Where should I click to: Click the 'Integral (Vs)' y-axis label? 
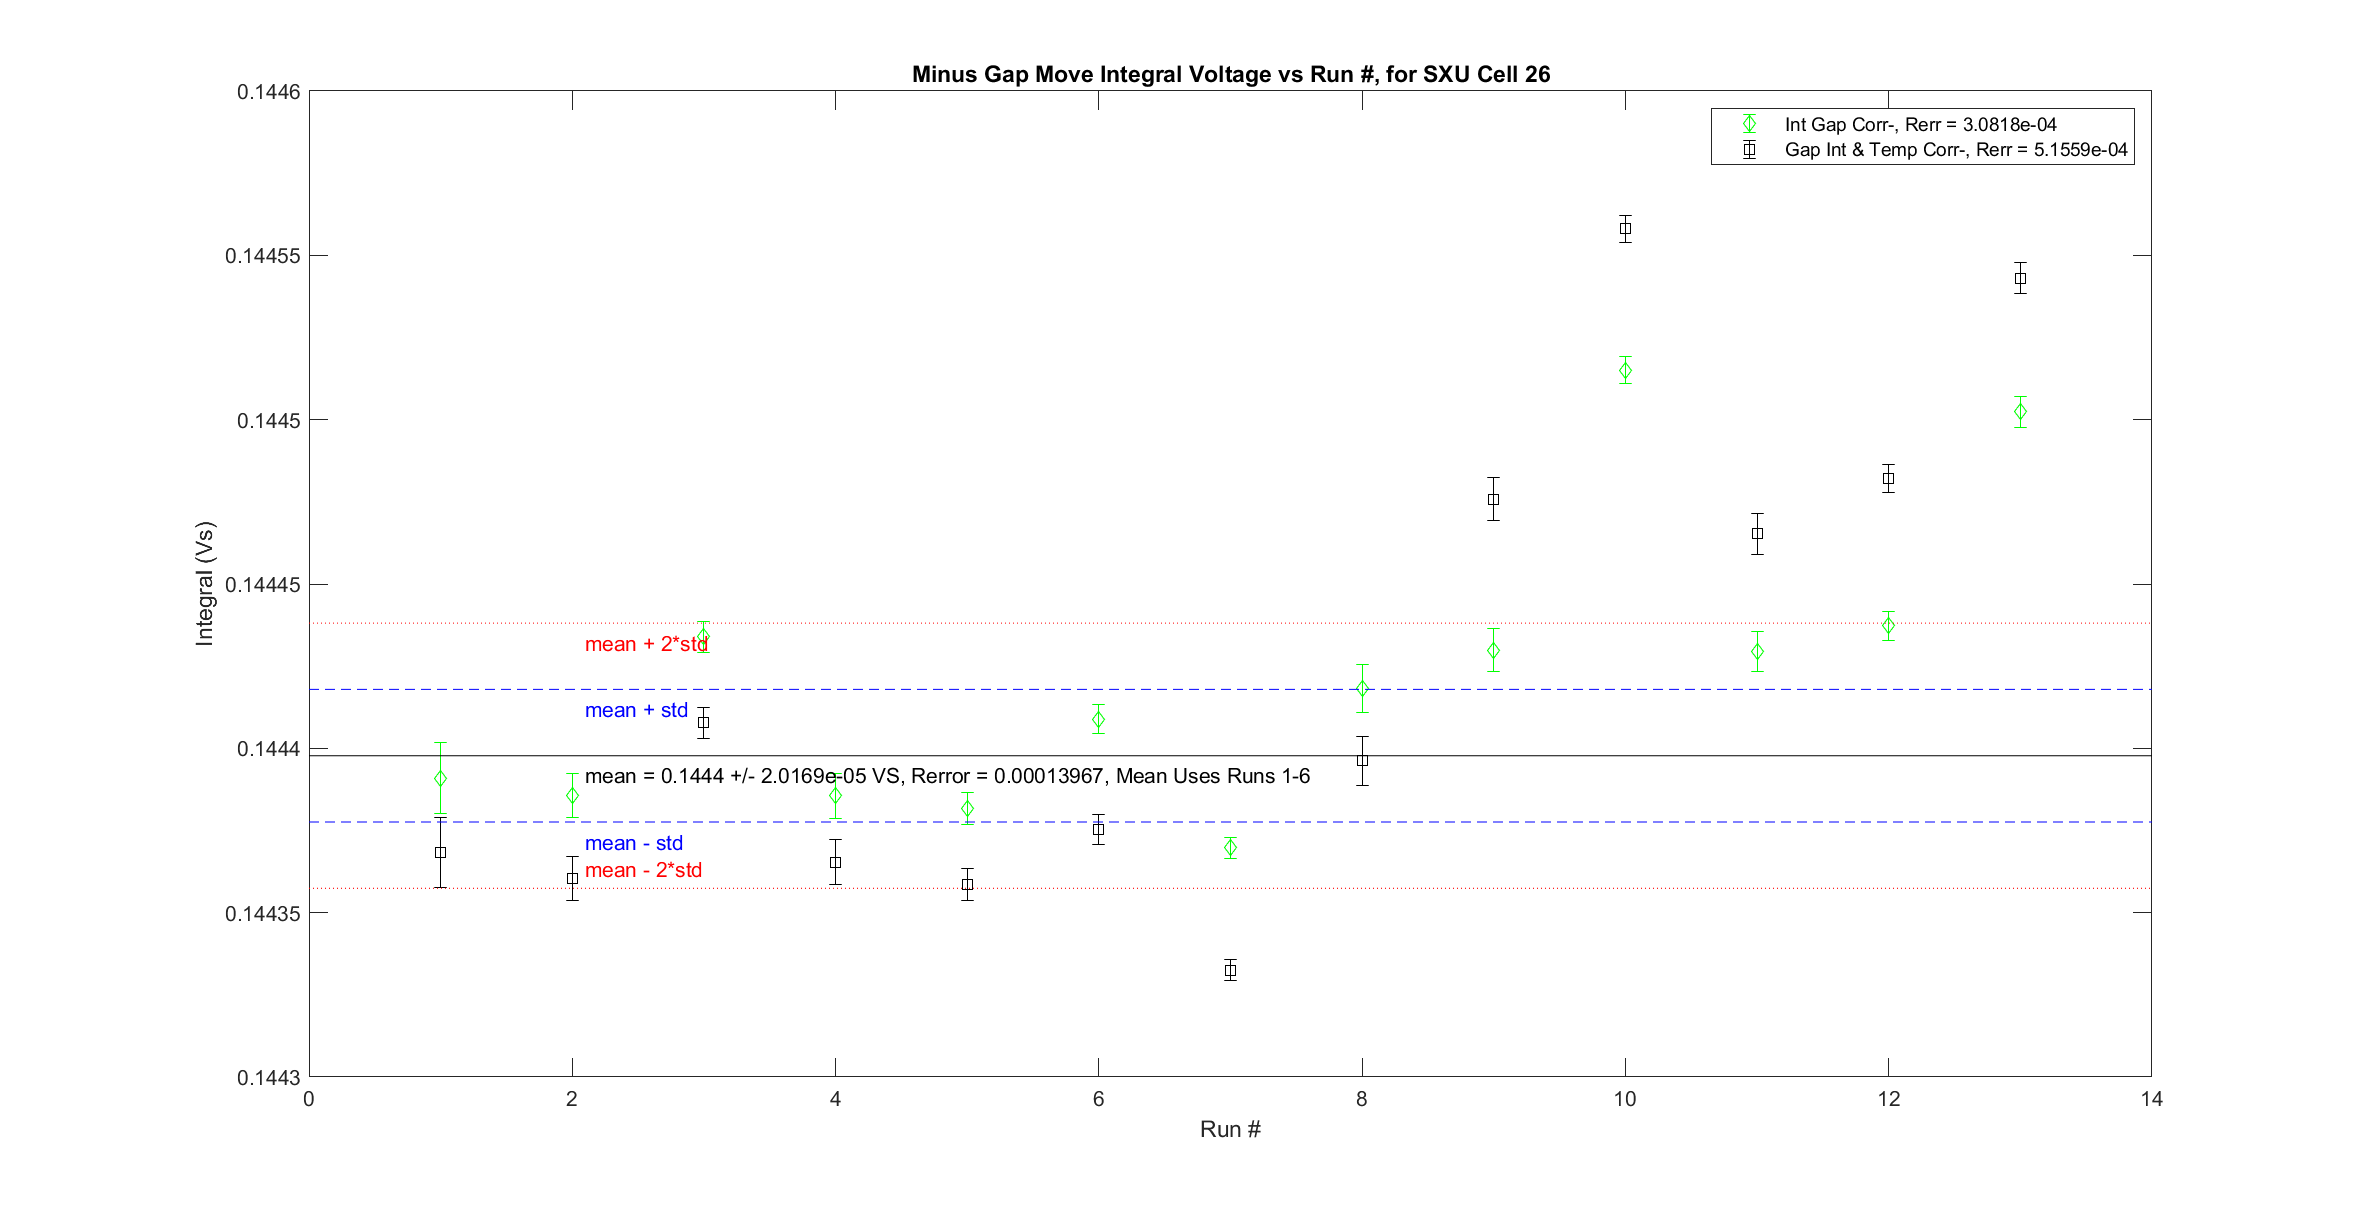(x=205, y=583)
